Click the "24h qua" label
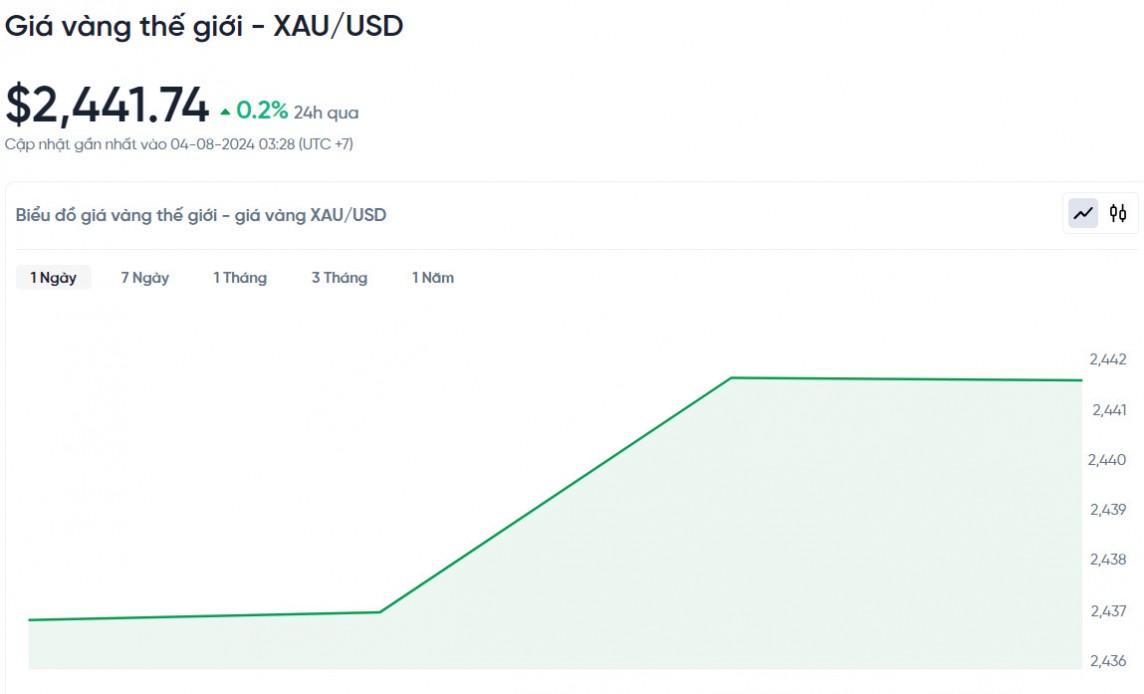Image resolution: width=1144 pixels, height=694 pixels. point(326,112)
